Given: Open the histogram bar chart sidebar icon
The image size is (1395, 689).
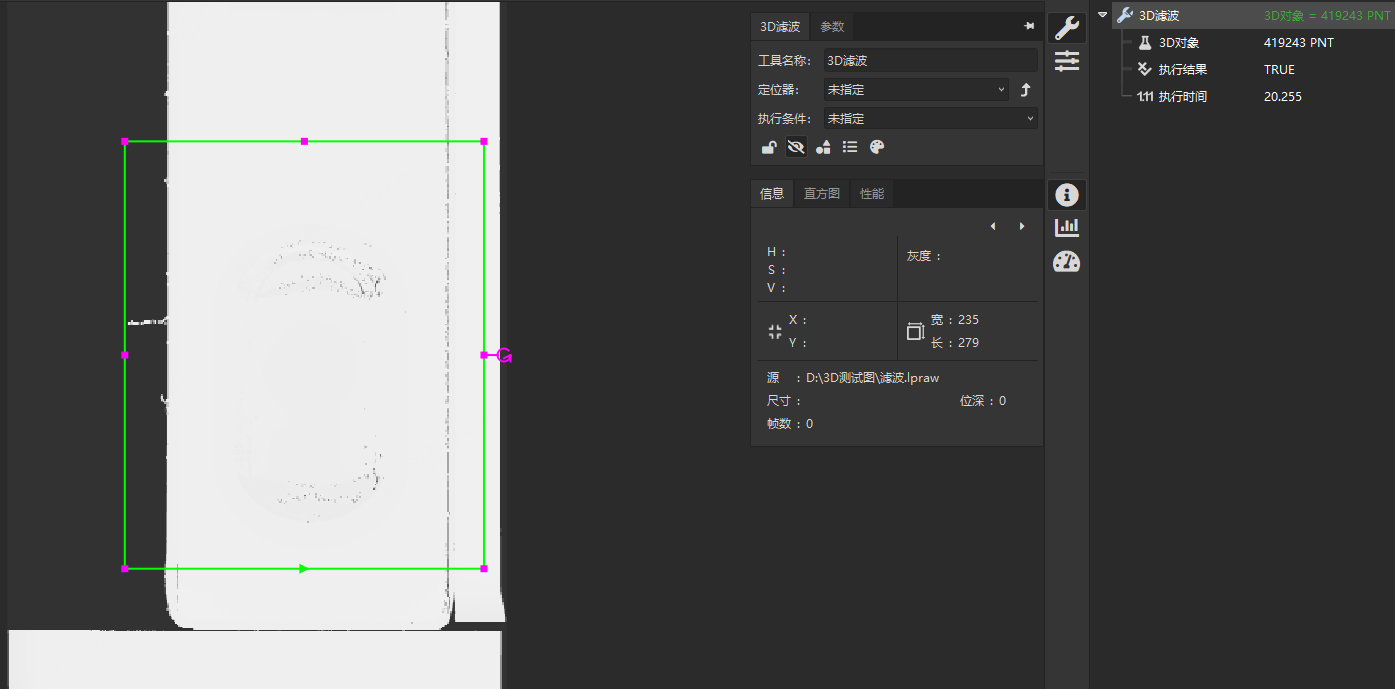Looking at the screenshot, I should tap(1067, 228).
